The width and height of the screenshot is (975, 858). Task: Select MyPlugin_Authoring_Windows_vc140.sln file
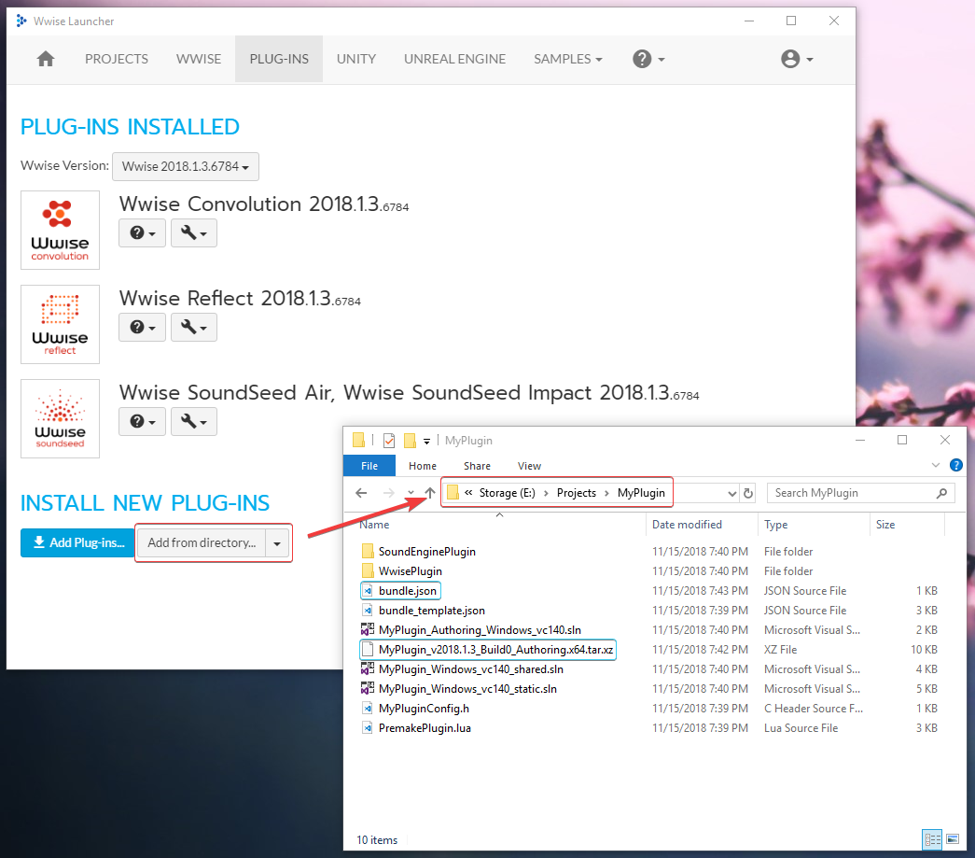coord(479,630)
